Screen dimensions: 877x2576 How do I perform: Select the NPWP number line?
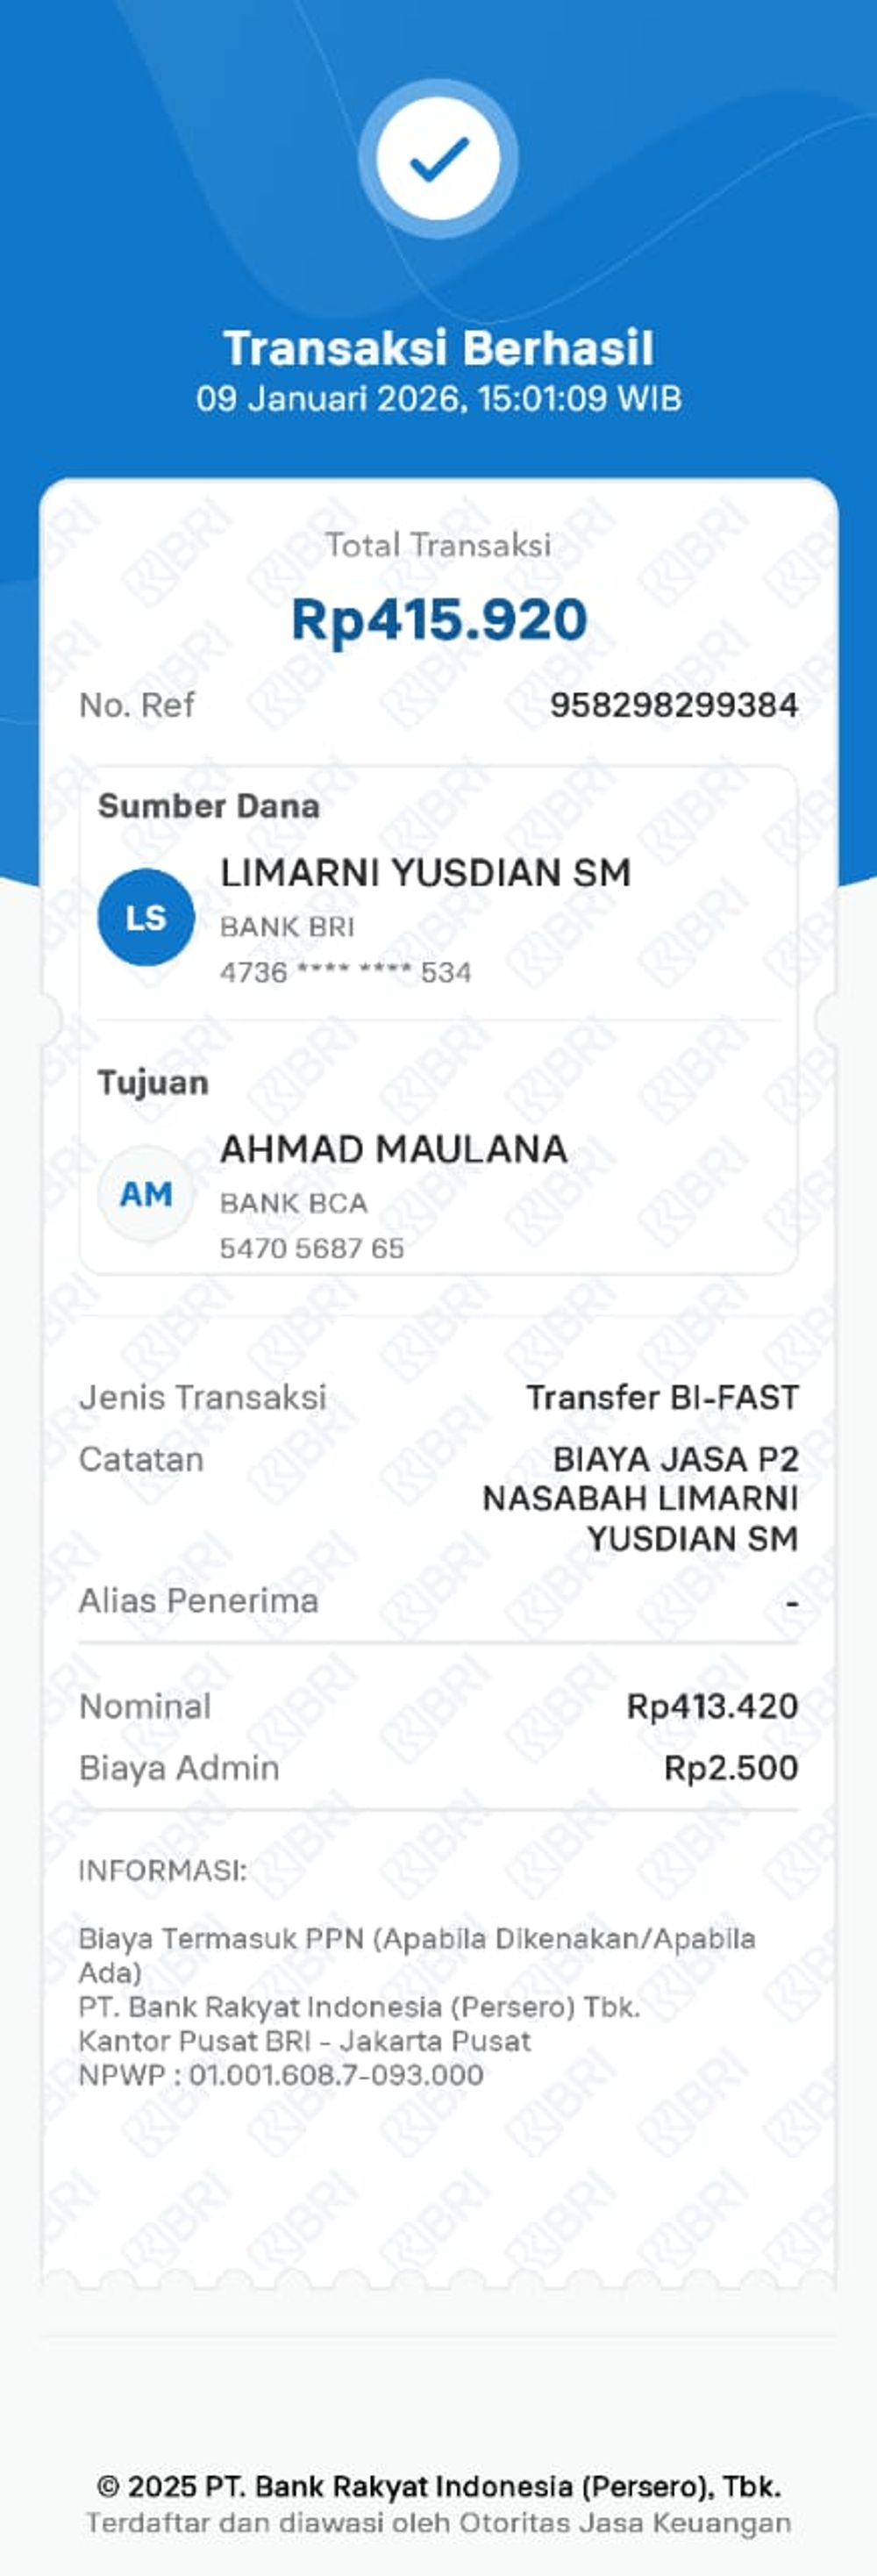(281, 2075)
